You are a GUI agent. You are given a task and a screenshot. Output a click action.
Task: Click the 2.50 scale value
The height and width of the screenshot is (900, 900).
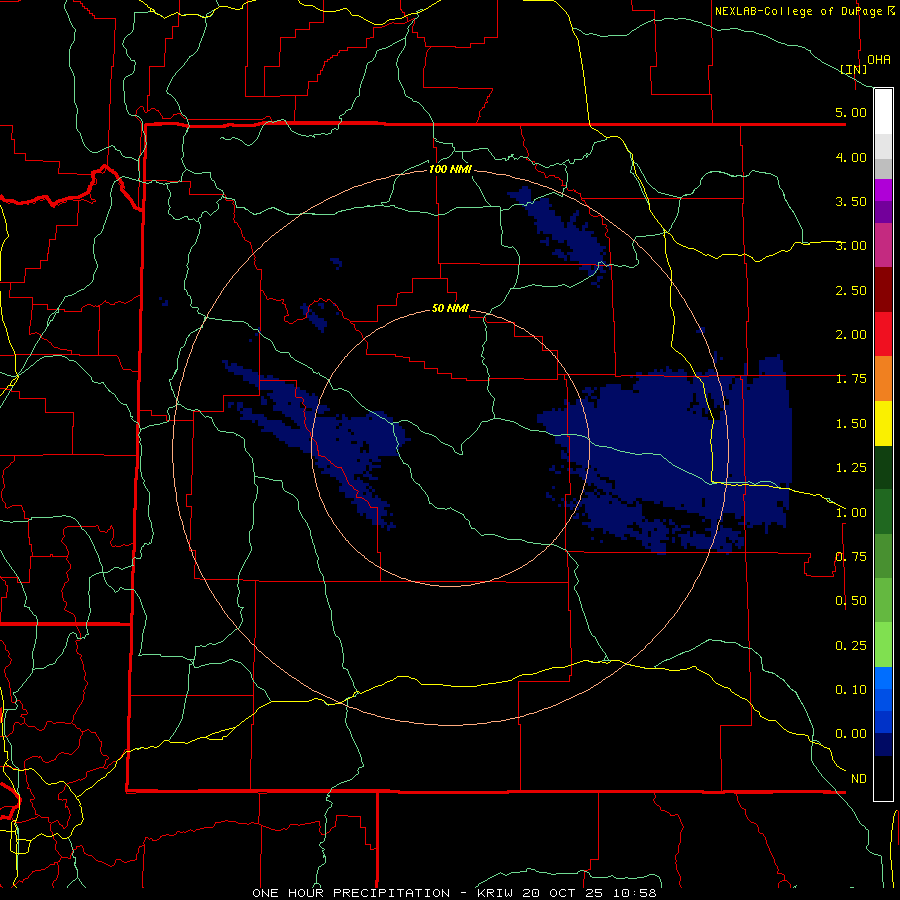pos(851,290)
